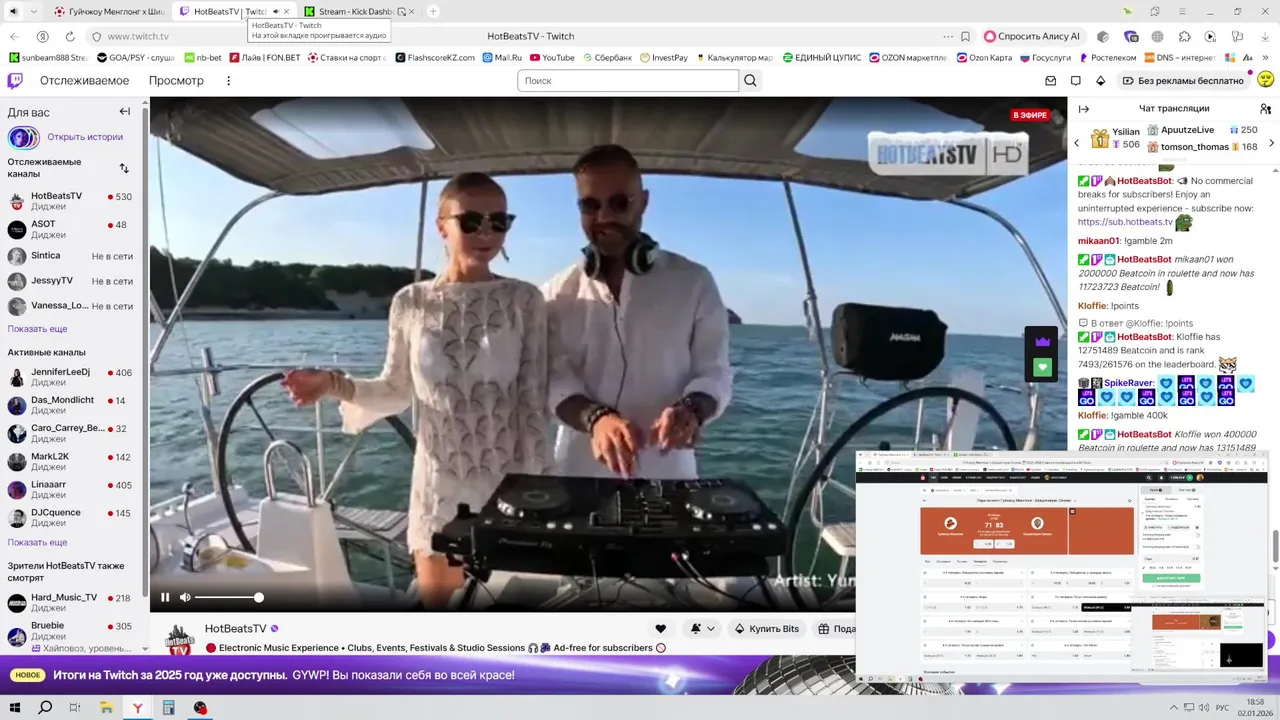Click the green heart overlay icon
Image resolution: width=1280 pixels, height=720 pixels.
[1043, 367]
